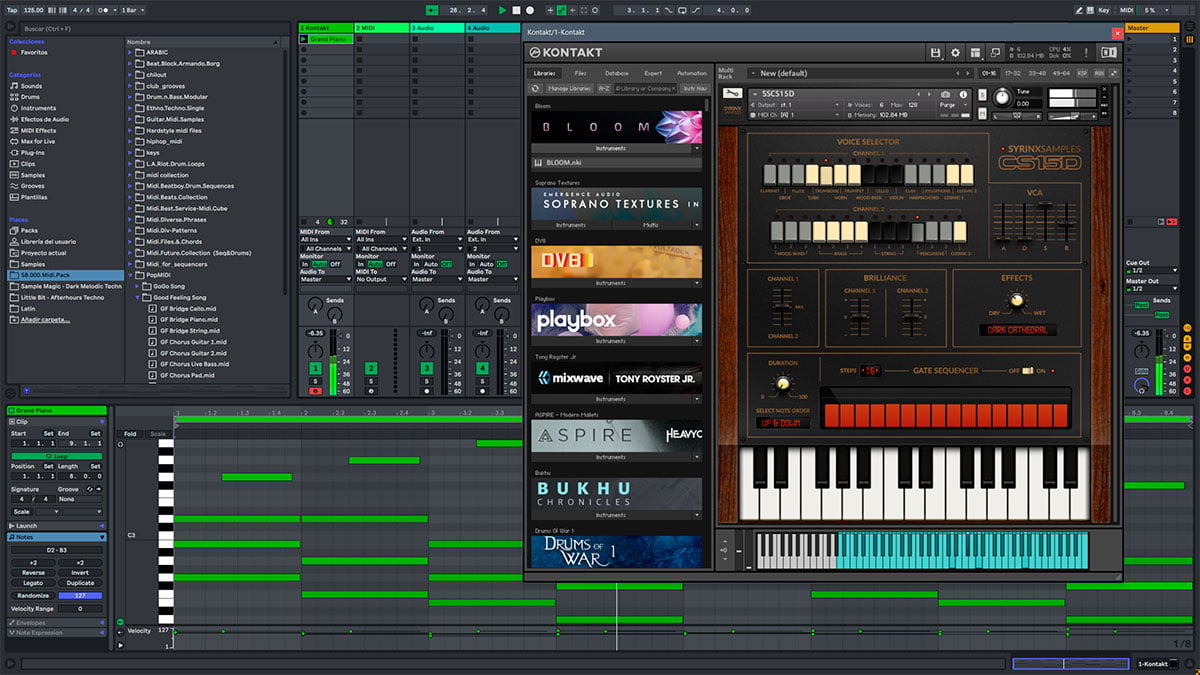
Task: Set track 2 monitor to Off
Action: 391,264
